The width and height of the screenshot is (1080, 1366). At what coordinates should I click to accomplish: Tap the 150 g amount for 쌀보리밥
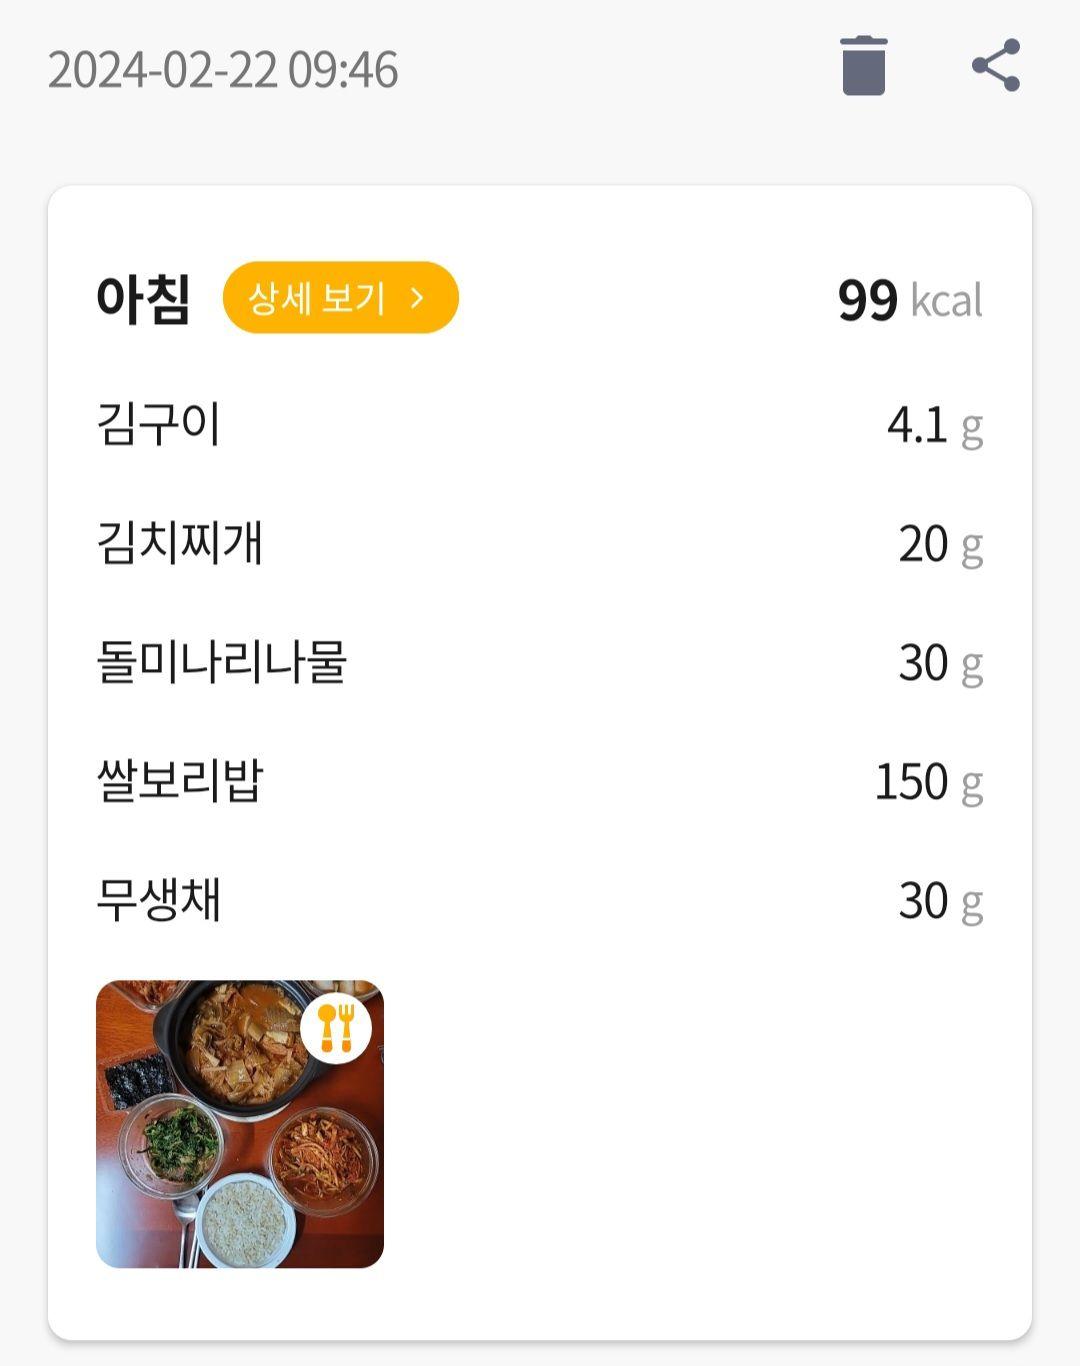[x=929, y=783]
